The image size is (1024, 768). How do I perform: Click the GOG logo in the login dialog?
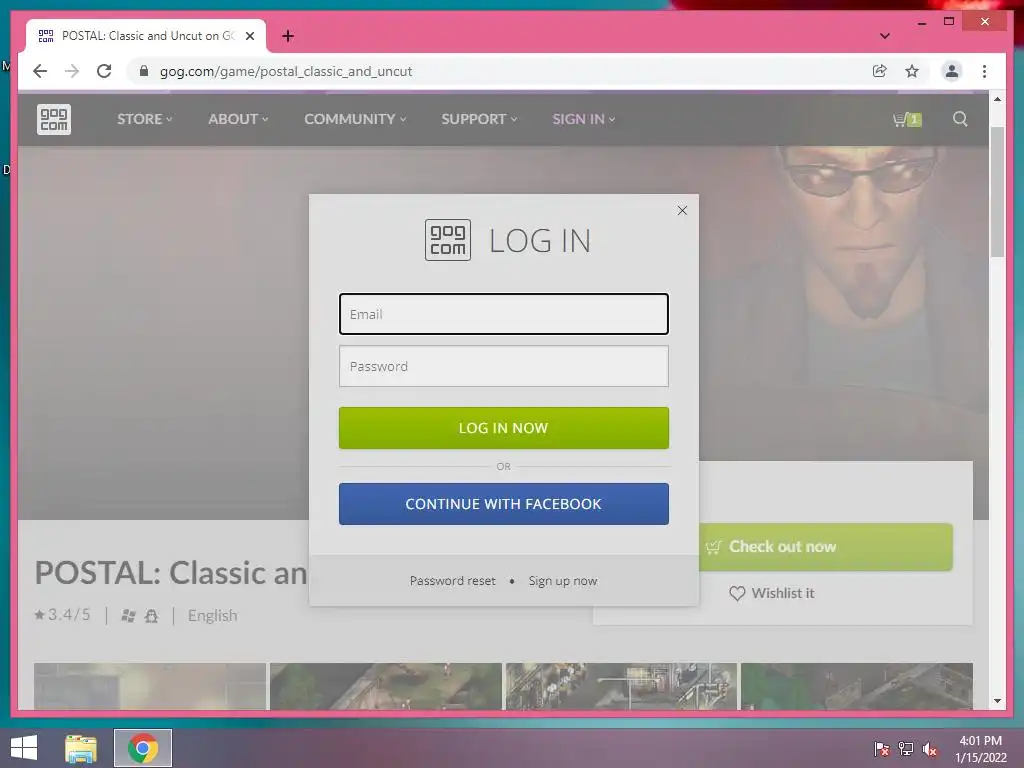[448, 240]
